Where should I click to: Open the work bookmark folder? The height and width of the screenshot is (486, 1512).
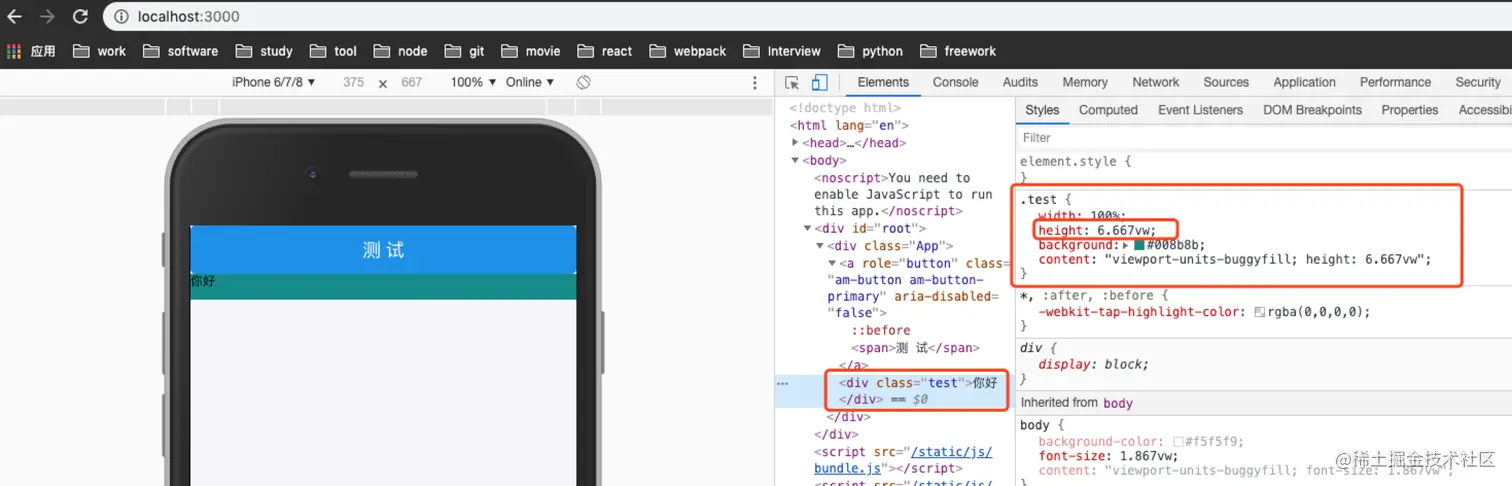click(100, 51)
